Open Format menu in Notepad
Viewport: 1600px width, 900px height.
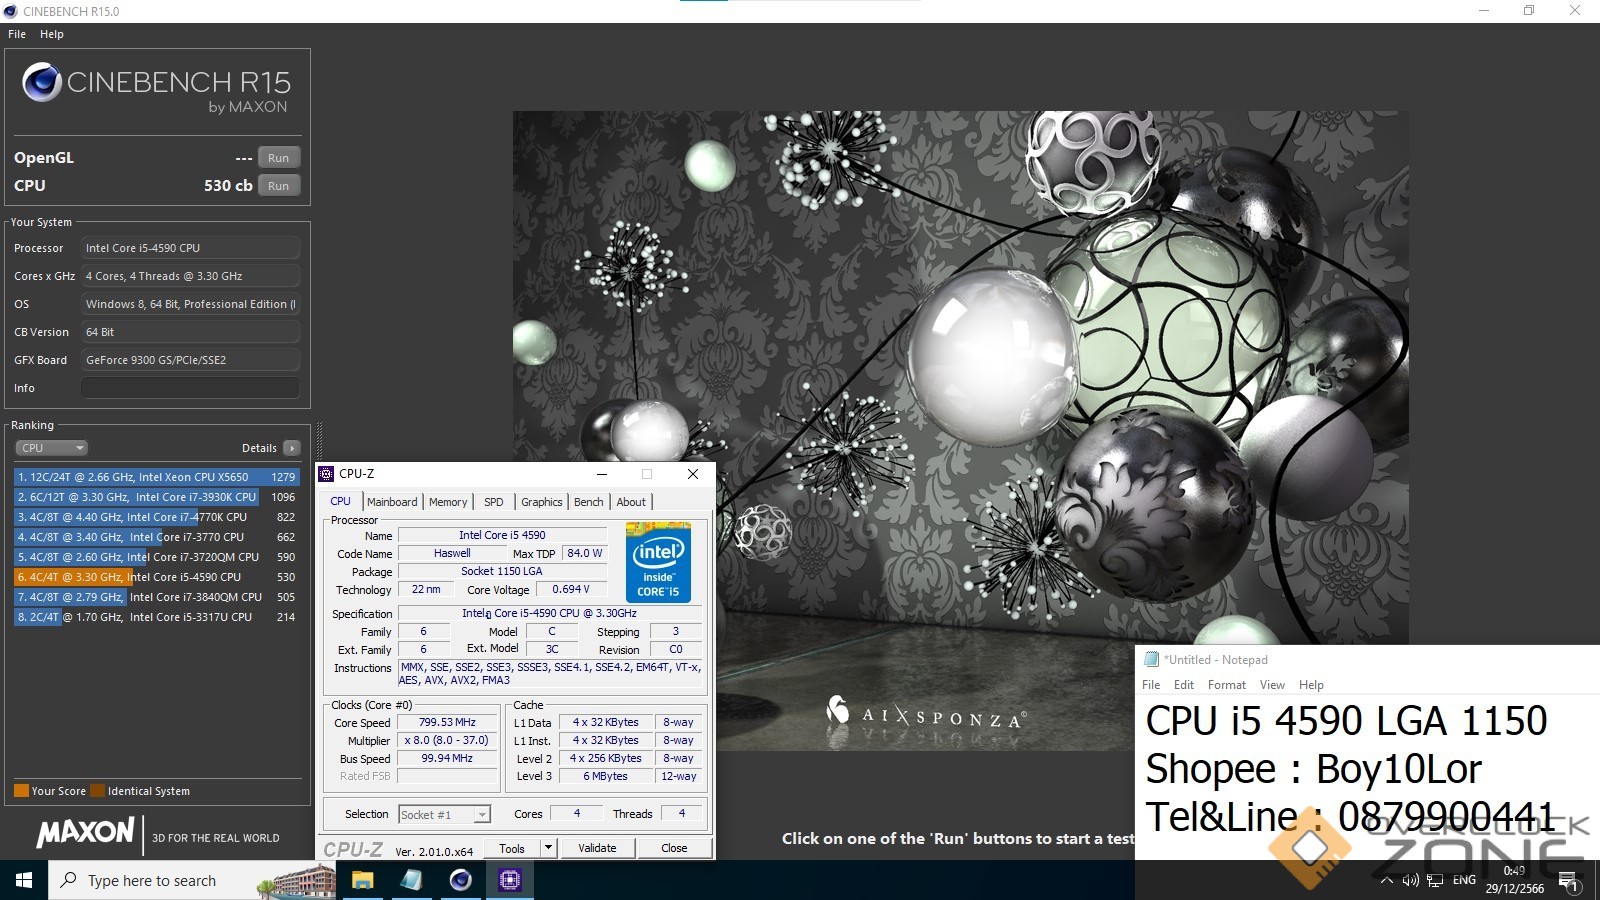tap(1226, 685)
